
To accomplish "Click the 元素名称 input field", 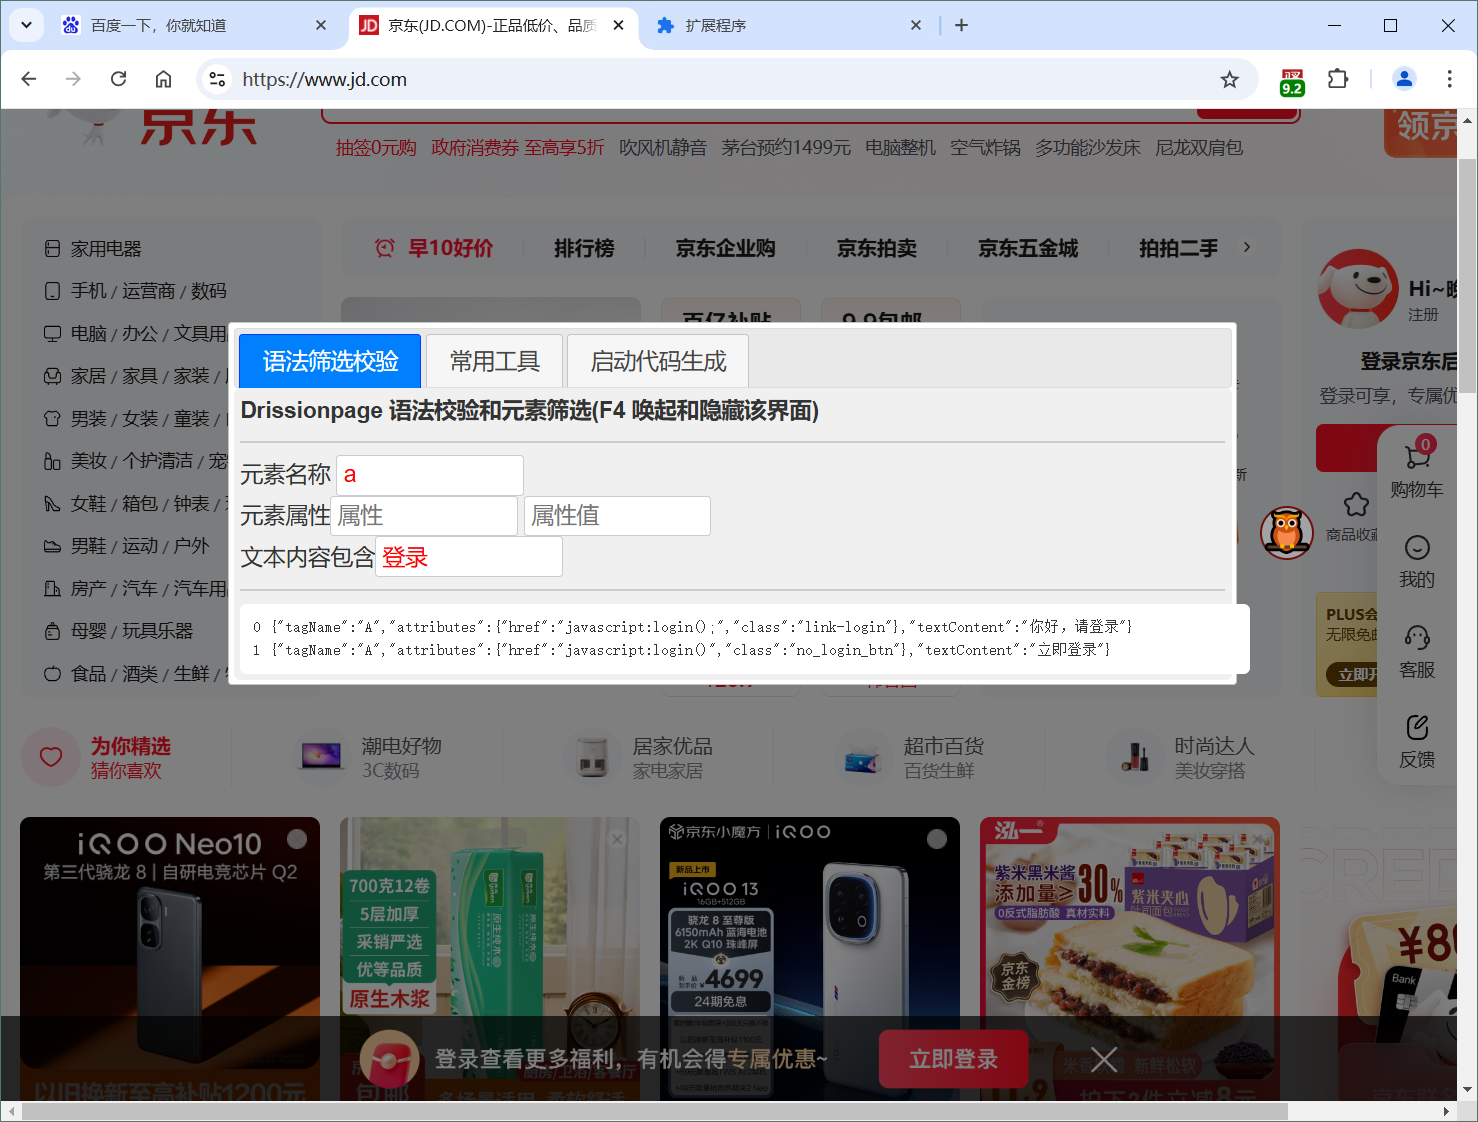I will coord(430,475).
